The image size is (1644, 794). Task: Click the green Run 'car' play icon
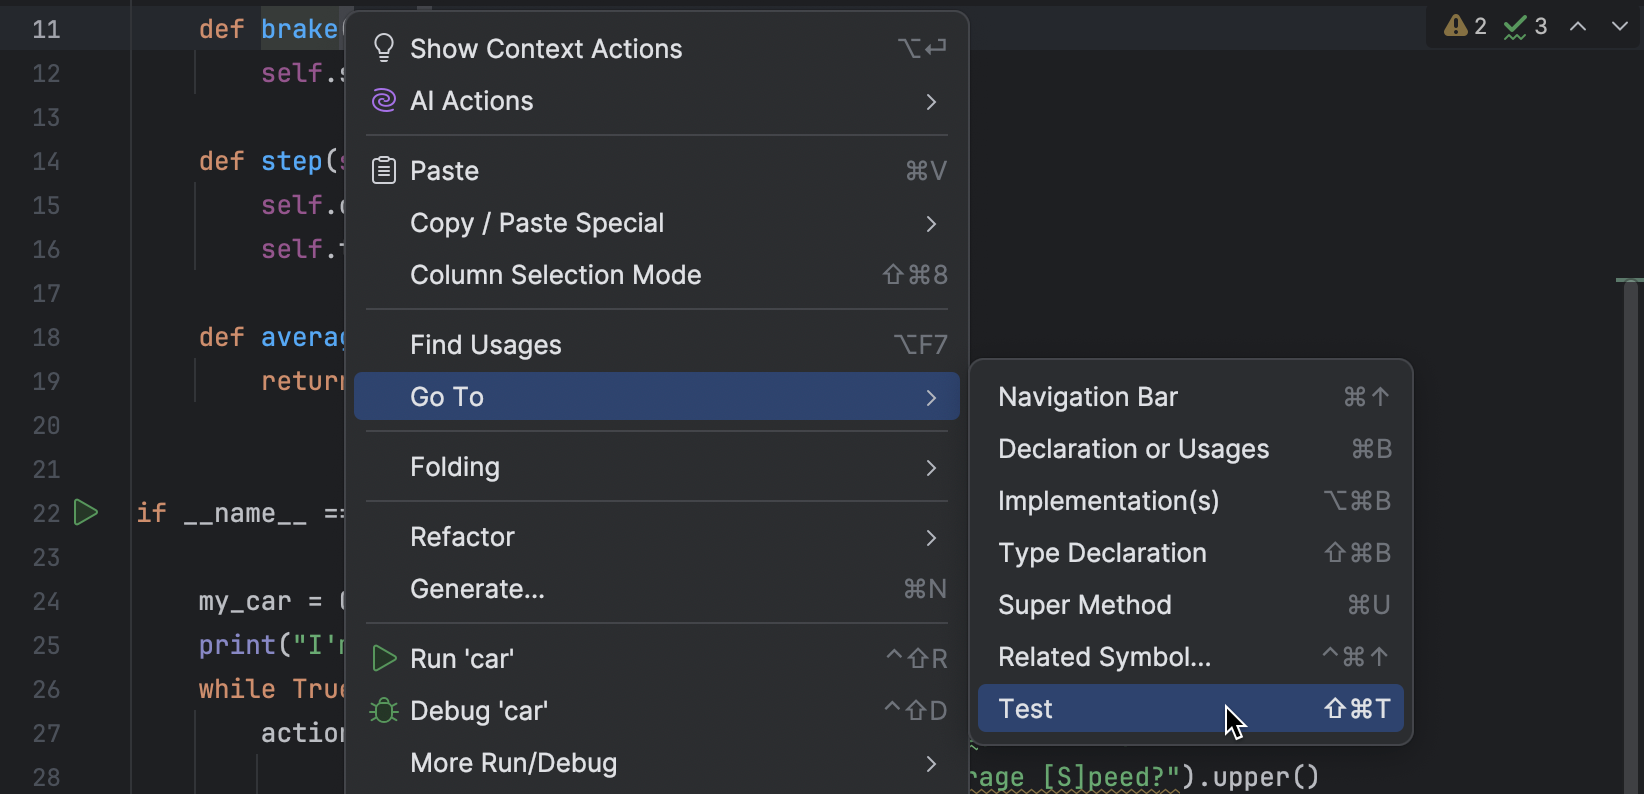click(384, 658)
